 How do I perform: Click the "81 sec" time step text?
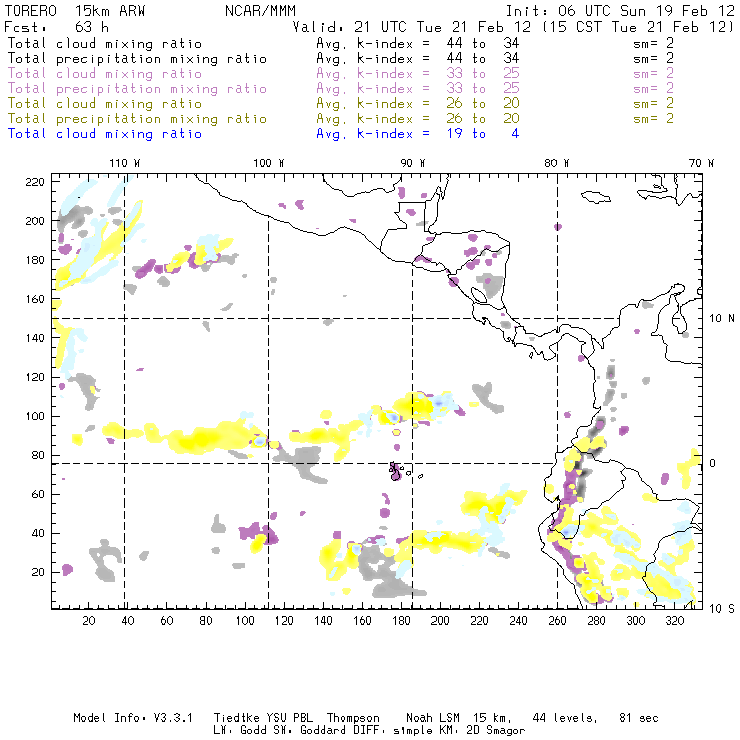[639, 718]
